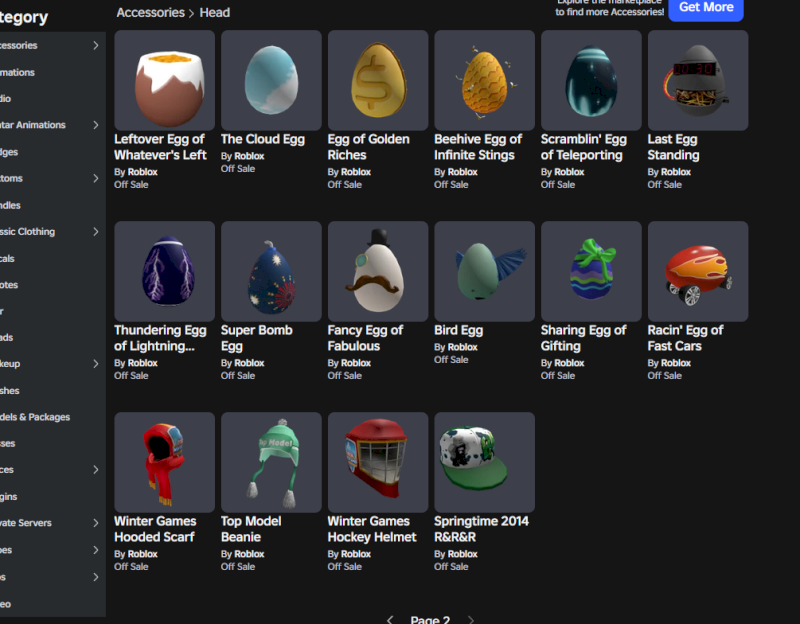Open Egg of Golden Riches title link
Image resolution: width=800 pixels, height=624 pixels.
(368, 147)
